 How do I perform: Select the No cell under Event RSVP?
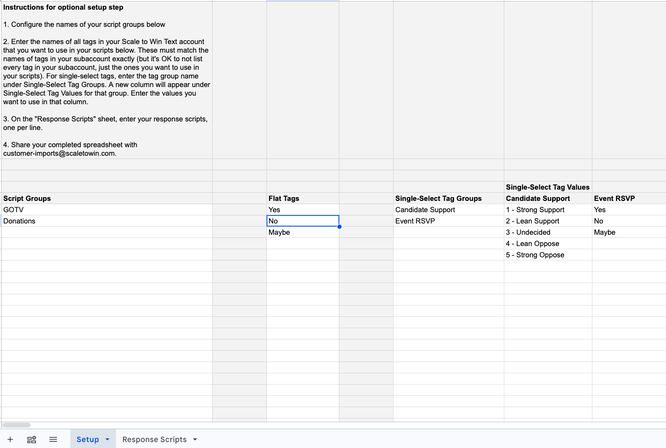click(x=629, y=221)
